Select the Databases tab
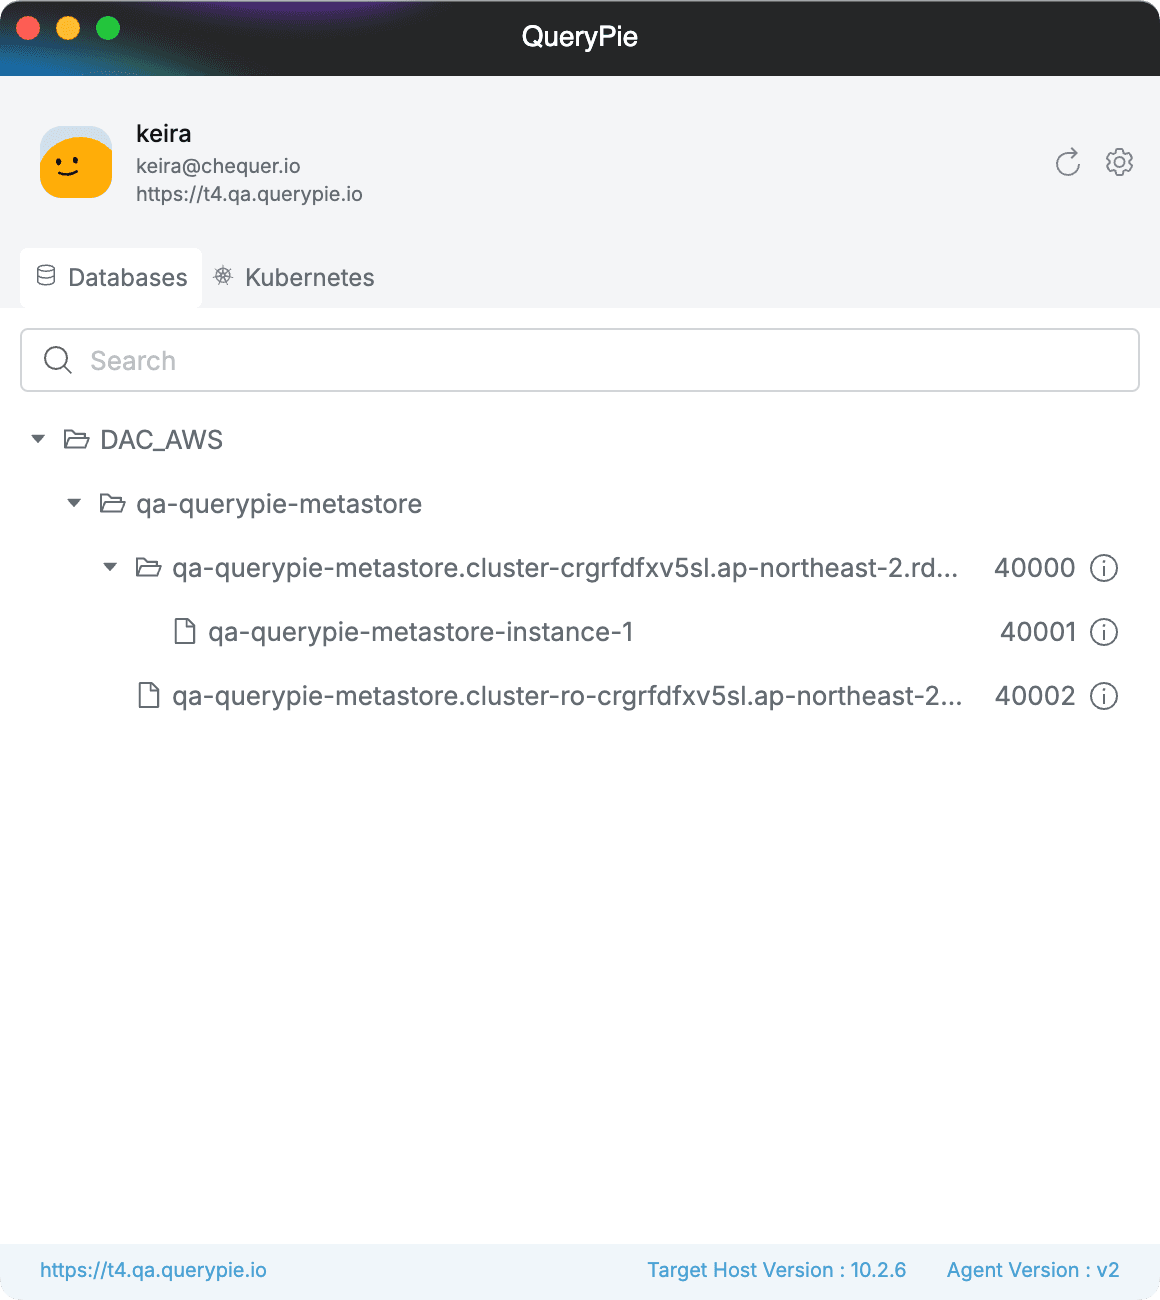This screenshot has height=1300, width=1160. (112, 278)
